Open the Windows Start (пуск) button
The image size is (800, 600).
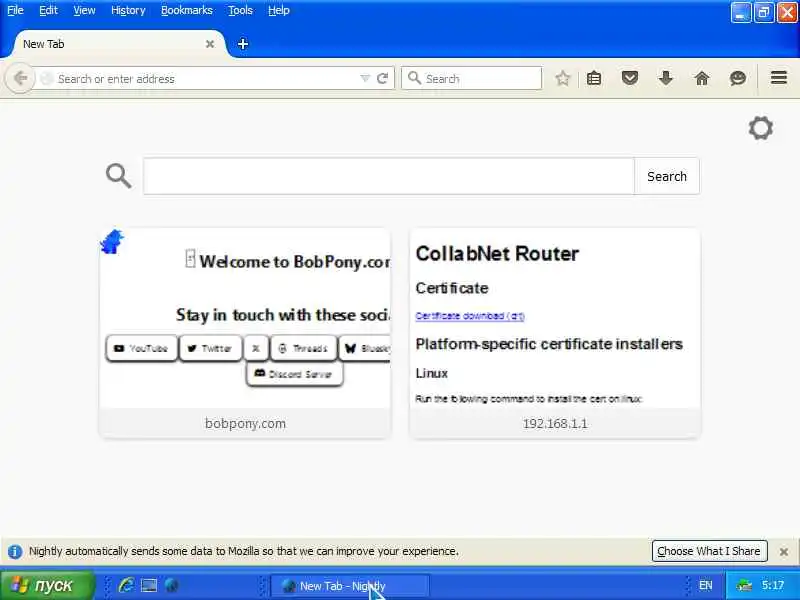pos(47,585)
